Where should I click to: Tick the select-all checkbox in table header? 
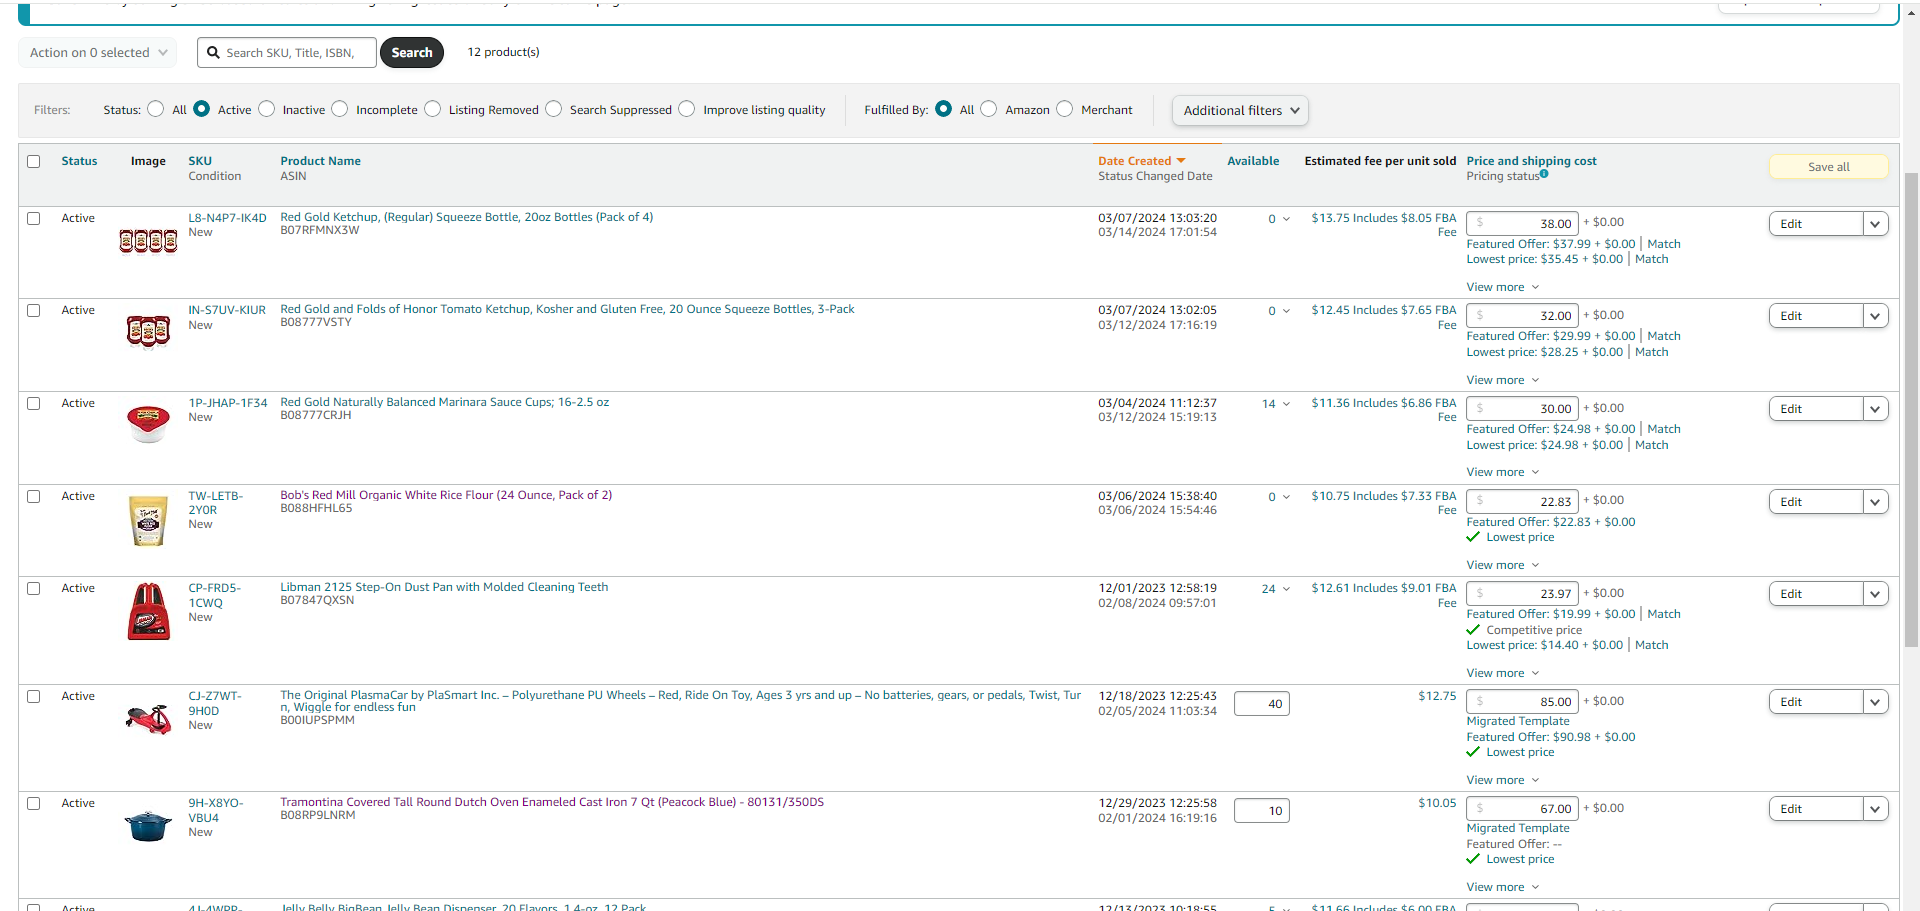tap(34, 161)
